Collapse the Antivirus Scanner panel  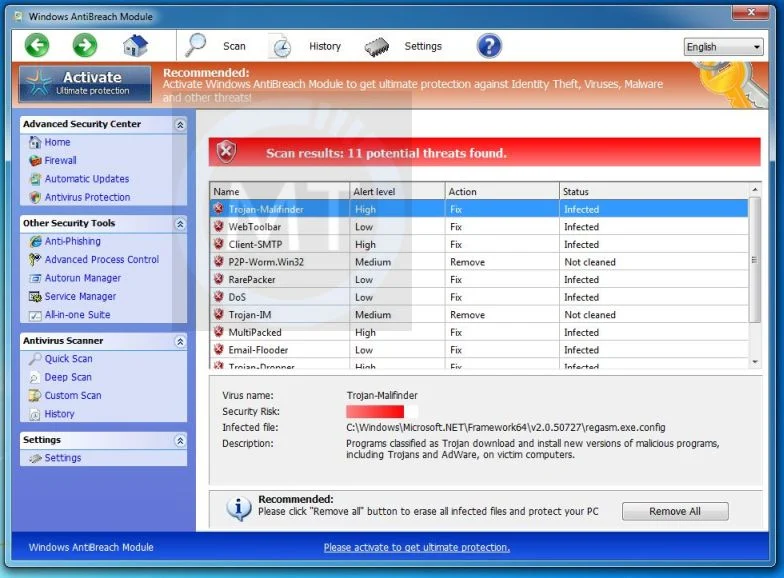click(180, 342)
